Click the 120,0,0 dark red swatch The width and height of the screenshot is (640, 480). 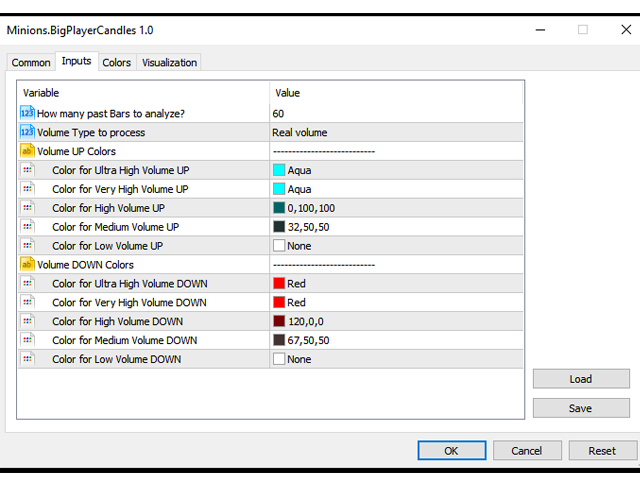coord(279,321)
